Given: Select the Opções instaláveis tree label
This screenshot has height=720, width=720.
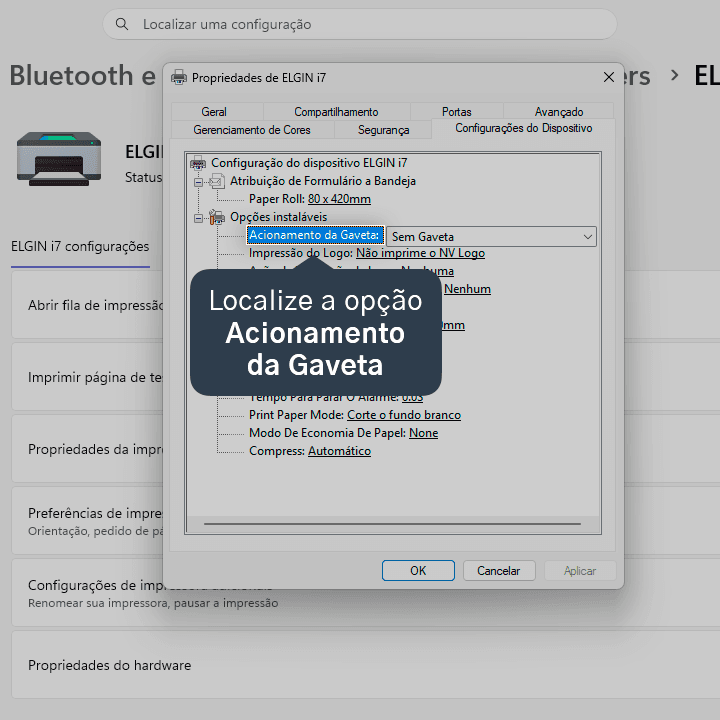Looking at the screenshot, I should click(279, 217).
